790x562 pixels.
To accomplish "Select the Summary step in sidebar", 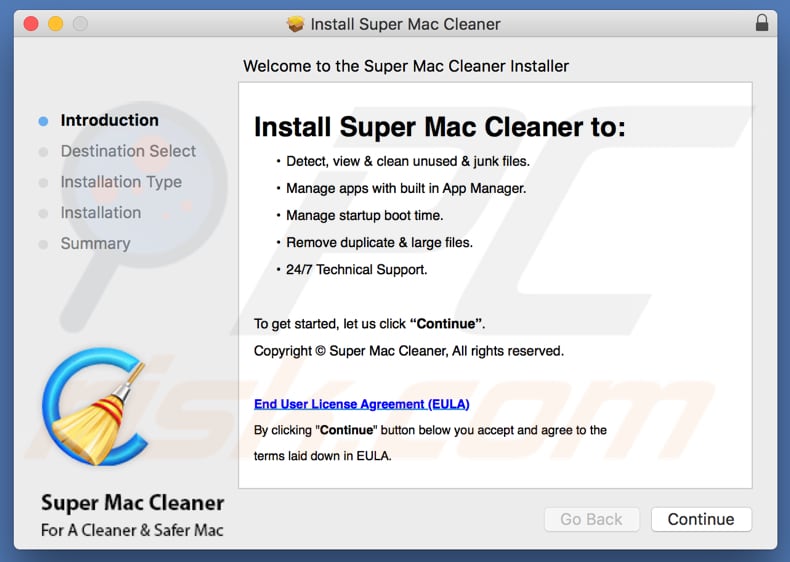I will pos(95,244).
